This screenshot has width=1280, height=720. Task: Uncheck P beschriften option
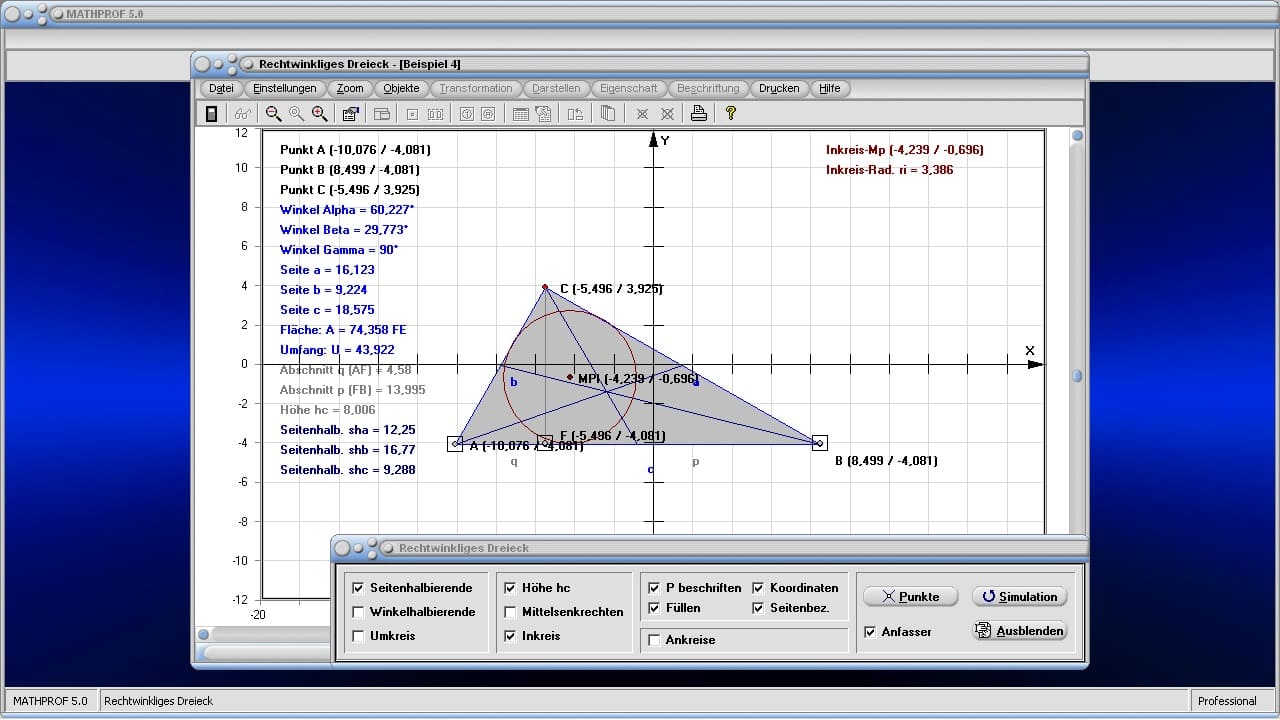pos(654,588)
